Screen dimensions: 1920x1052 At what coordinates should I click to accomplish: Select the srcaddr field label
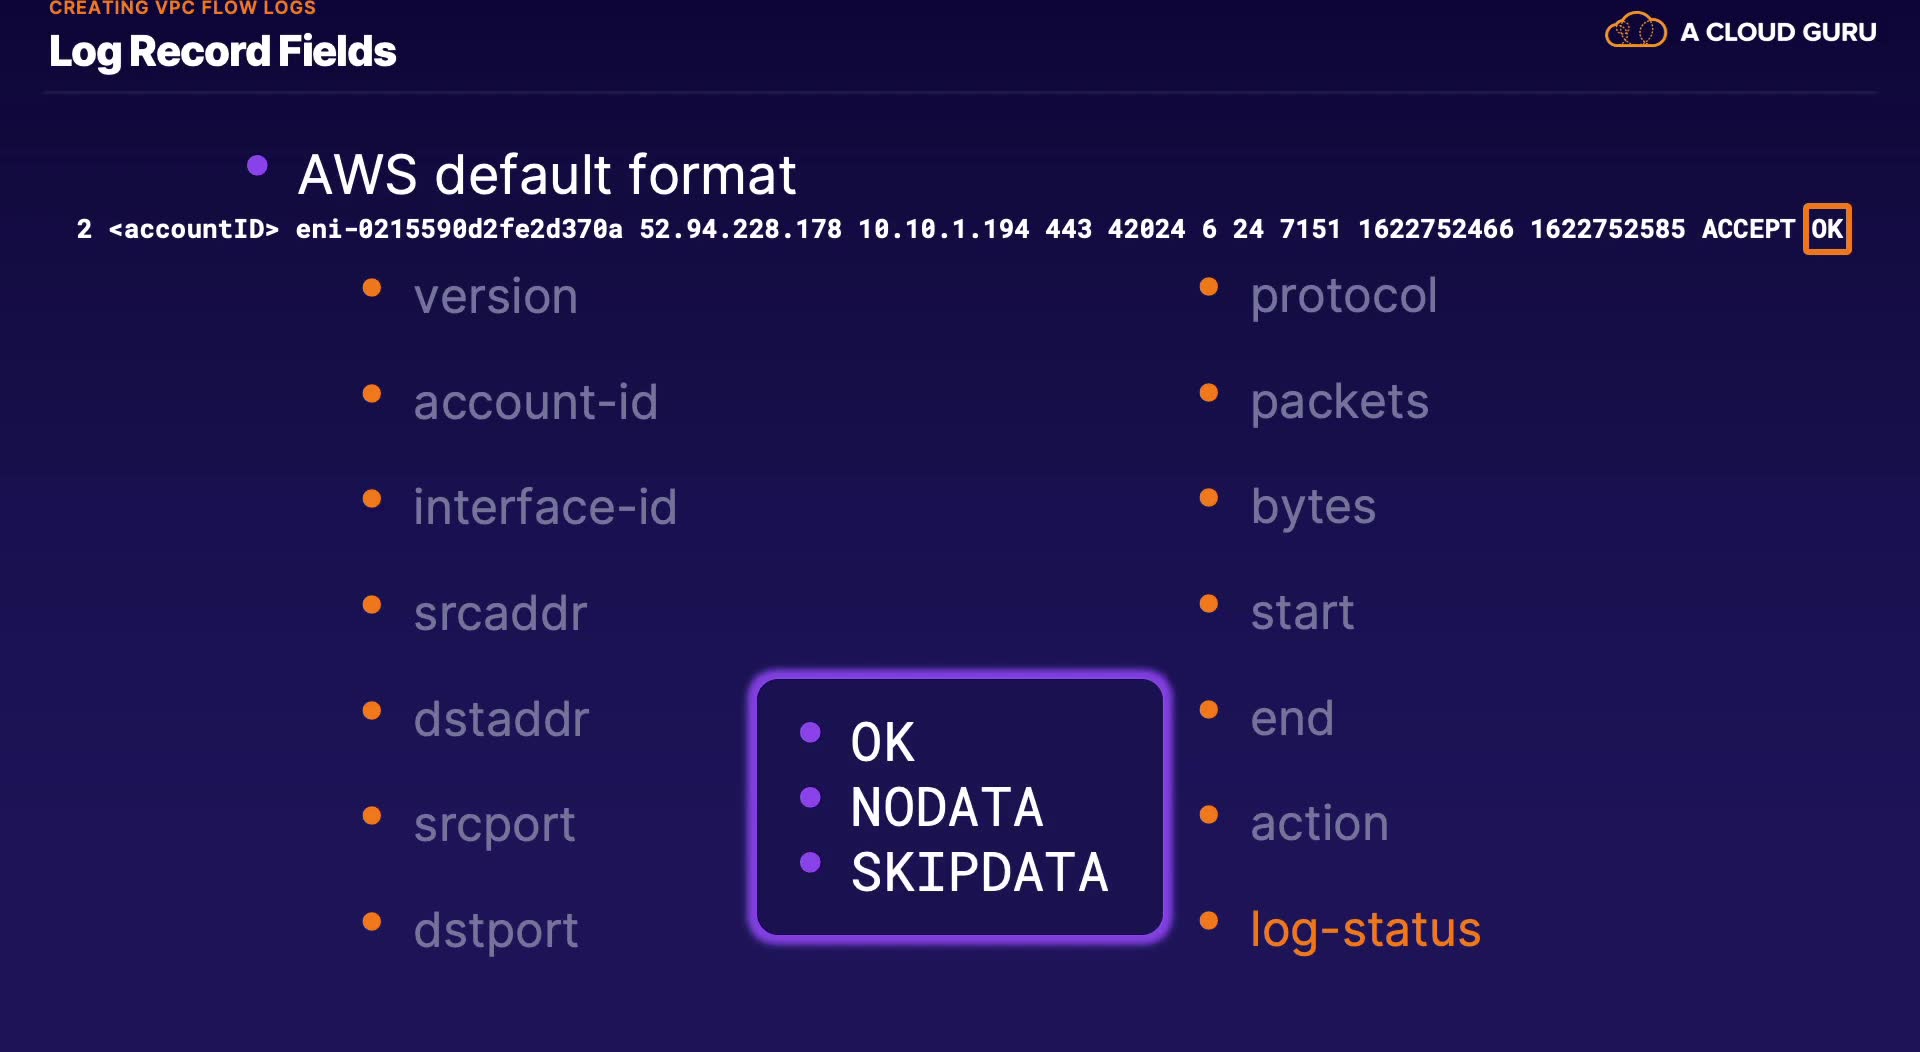pos(500,613)
